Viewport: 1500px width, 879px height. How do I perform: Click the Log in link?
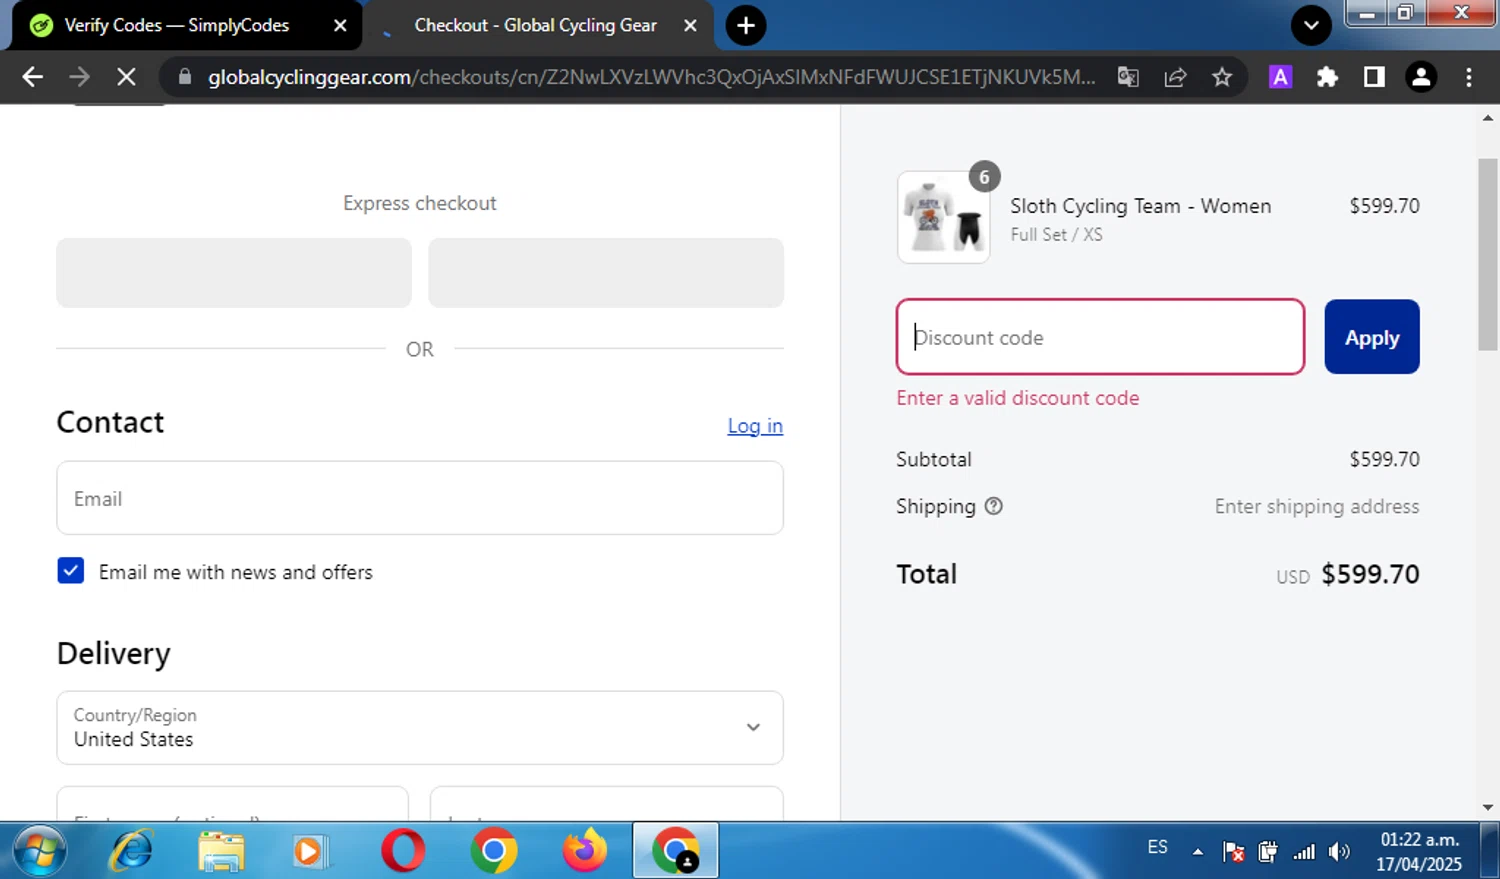[x=755, y=426]
